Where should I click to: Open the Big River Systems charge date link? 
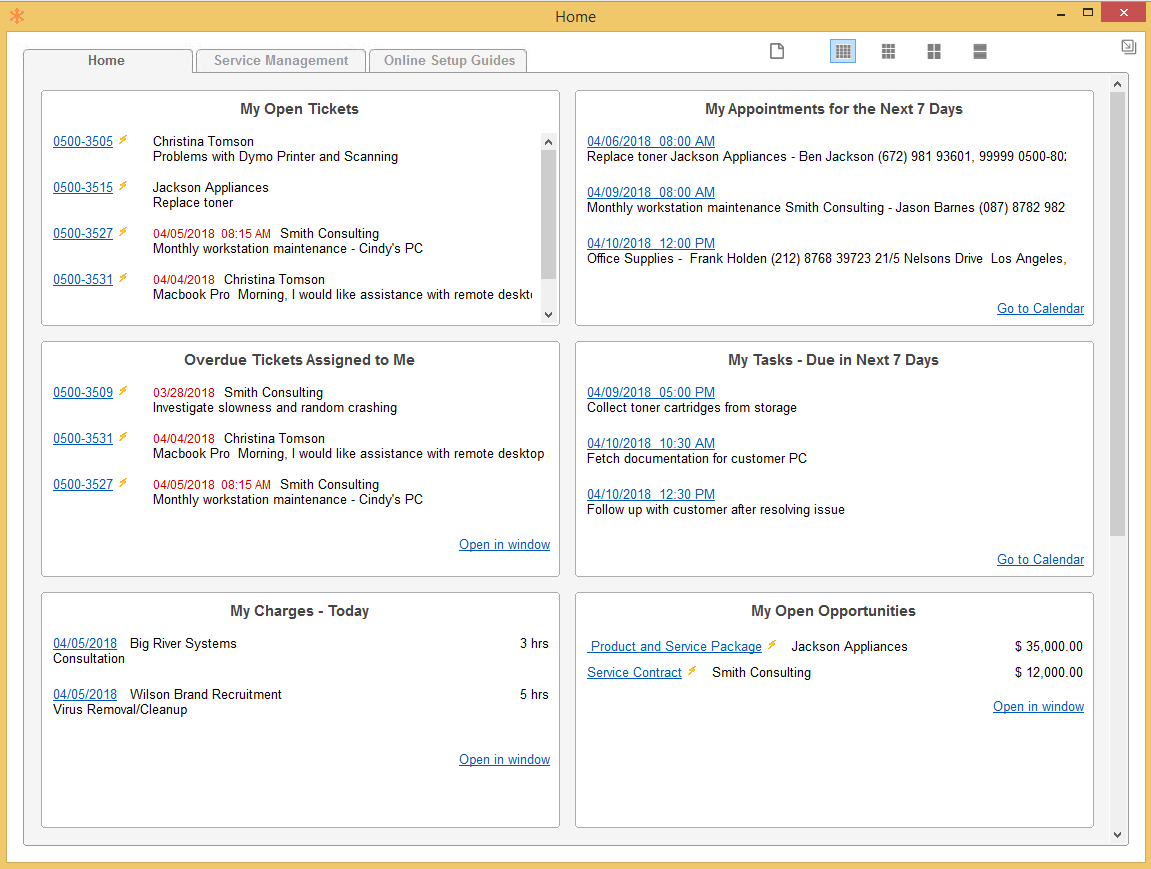coord(85,644)
